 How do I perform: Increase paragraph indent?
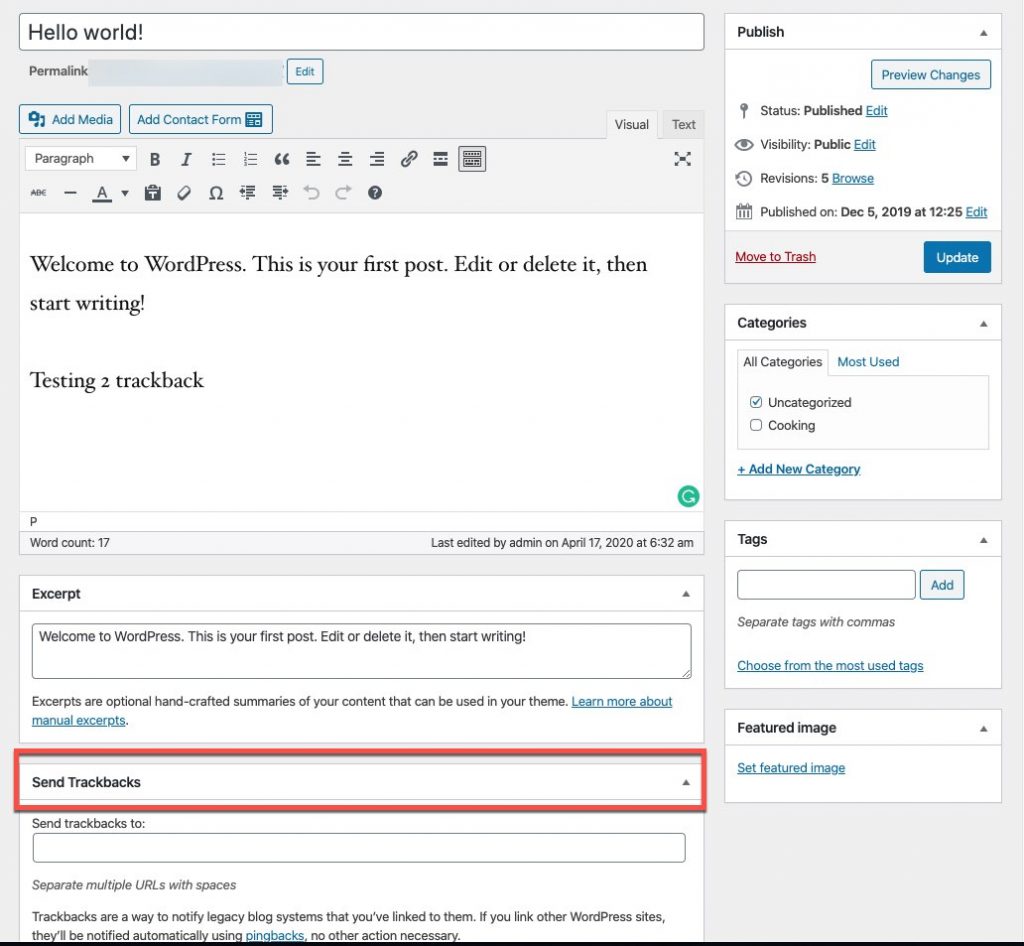pos(280,193)
